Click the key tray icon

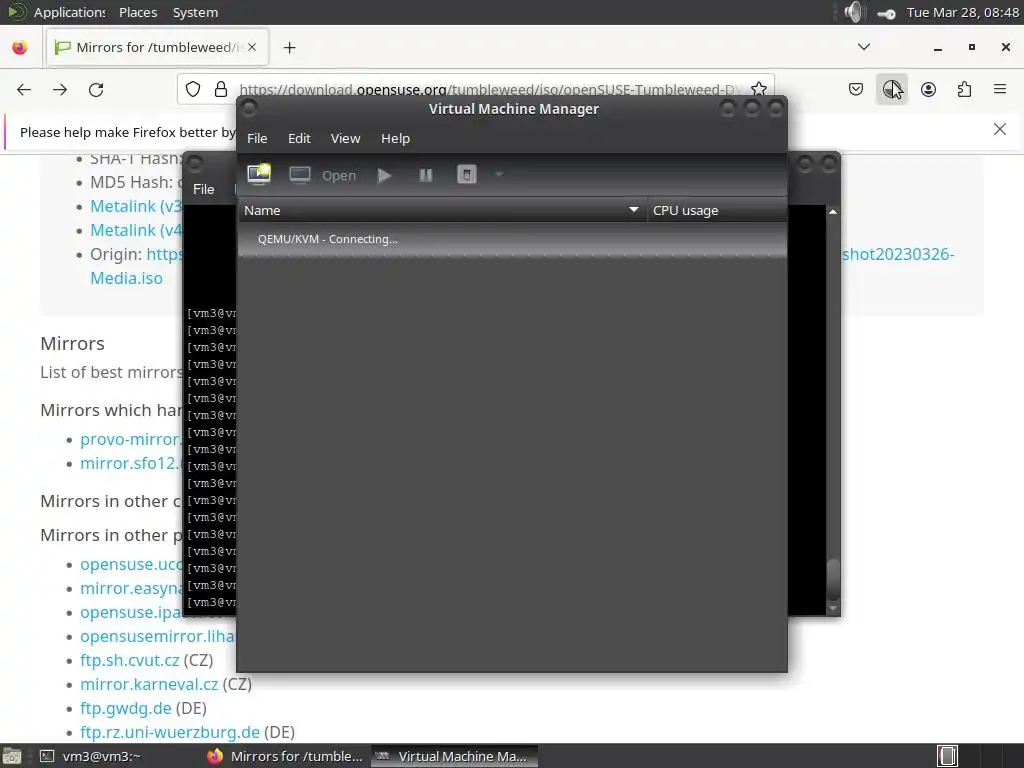click(x=886, y=13)
